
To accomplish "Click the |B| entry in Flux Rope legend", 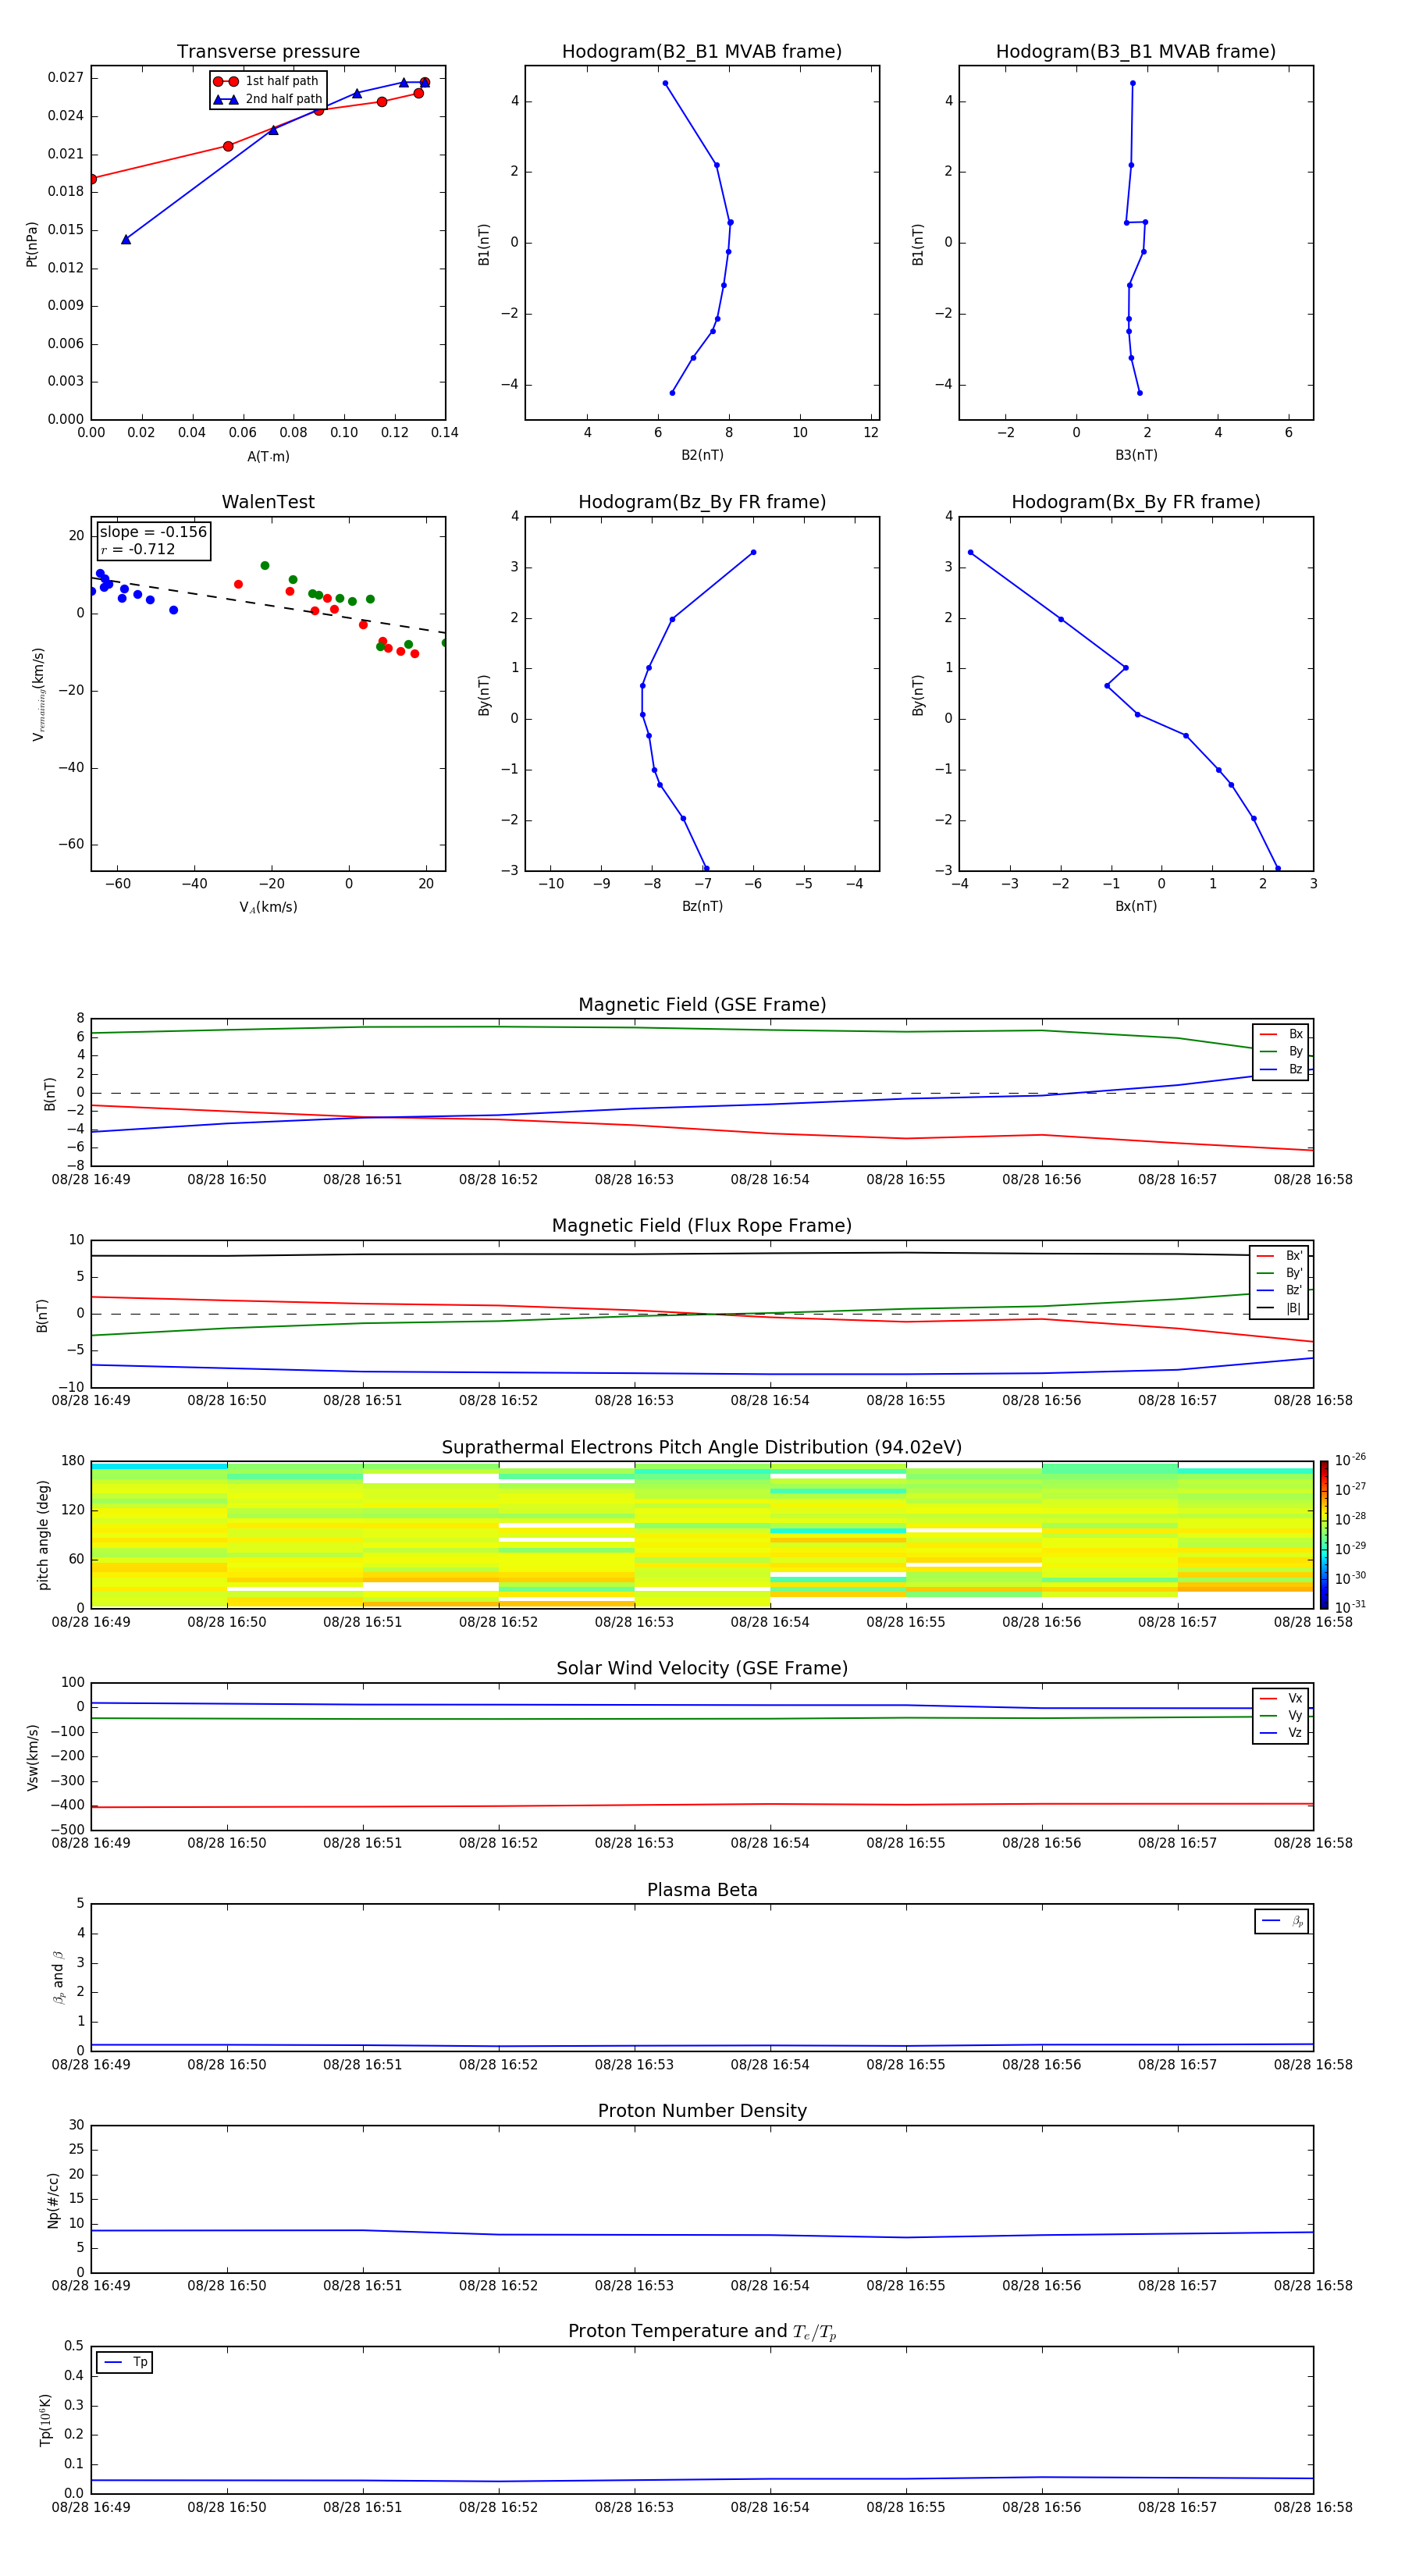I will (1279, 1308).
